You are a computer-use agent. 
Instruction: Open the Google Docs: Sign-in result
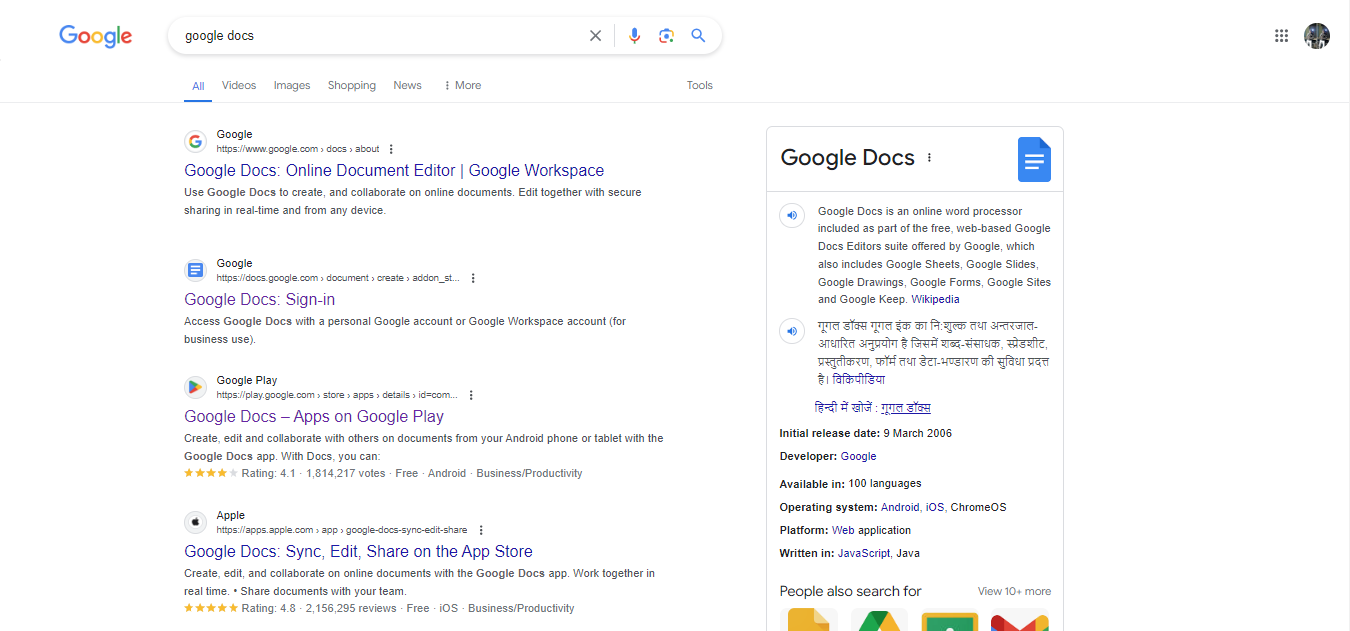(259, 299)
